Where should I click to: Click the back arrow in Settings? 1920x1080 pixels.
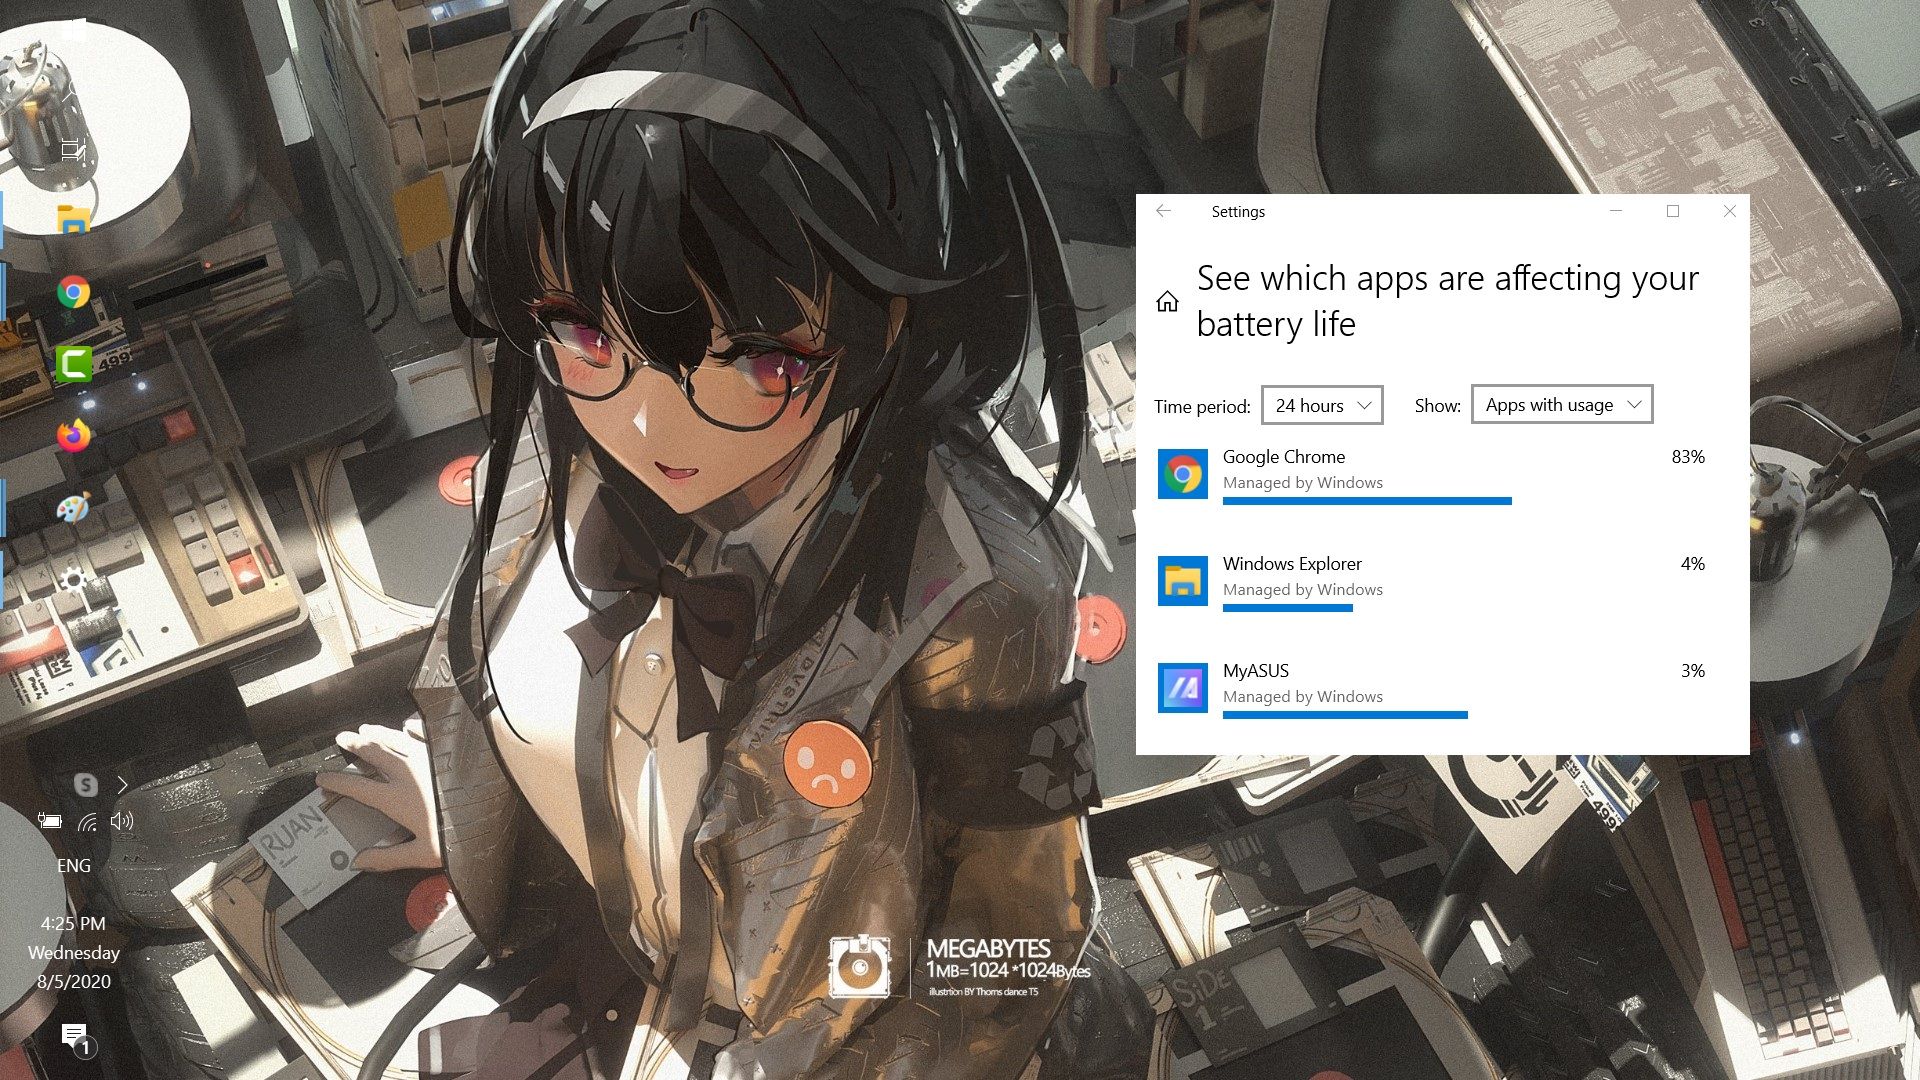coord(1163,211)
